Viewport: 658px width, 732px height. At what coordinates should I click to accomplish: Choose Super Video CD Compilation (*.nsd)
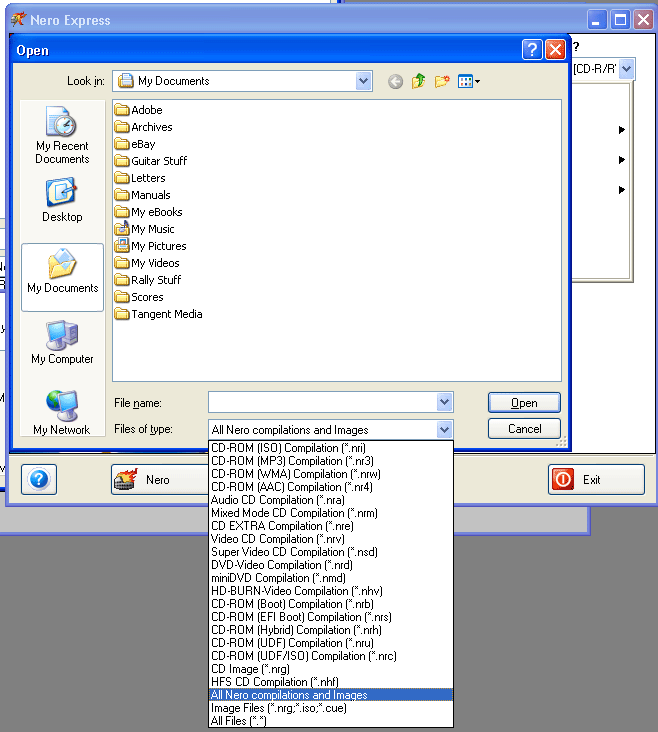pyautogui.click(x=331, y=552)
